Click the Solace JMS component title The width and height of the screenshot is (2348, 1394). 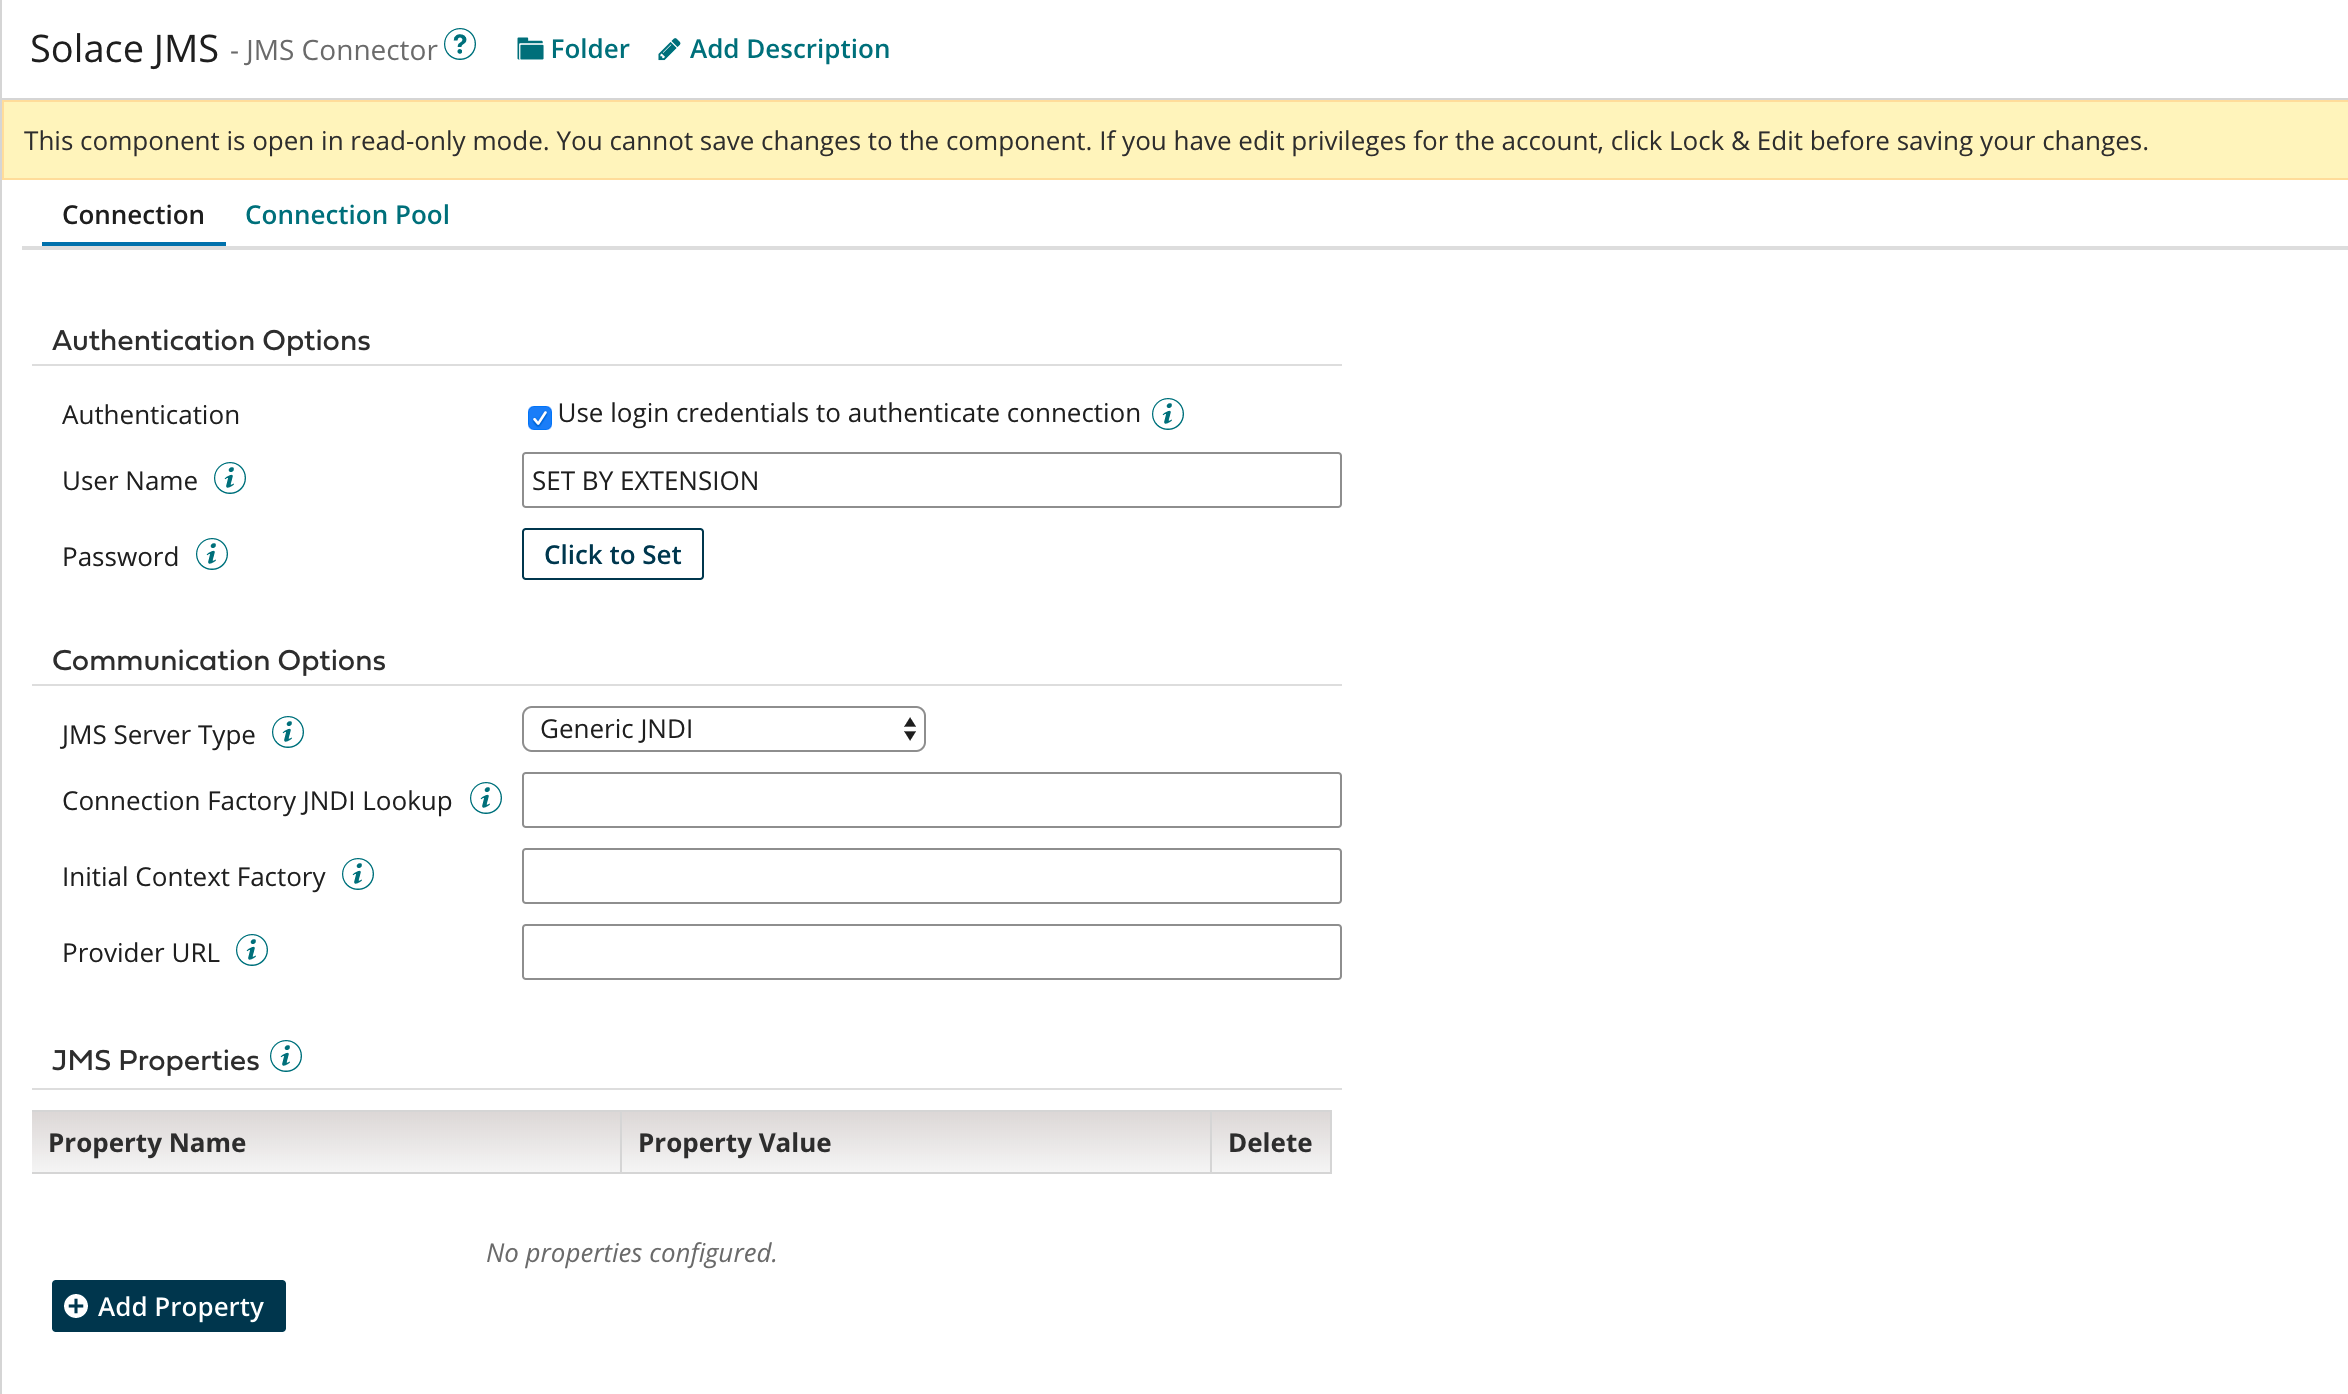click(x=124, y=49)
